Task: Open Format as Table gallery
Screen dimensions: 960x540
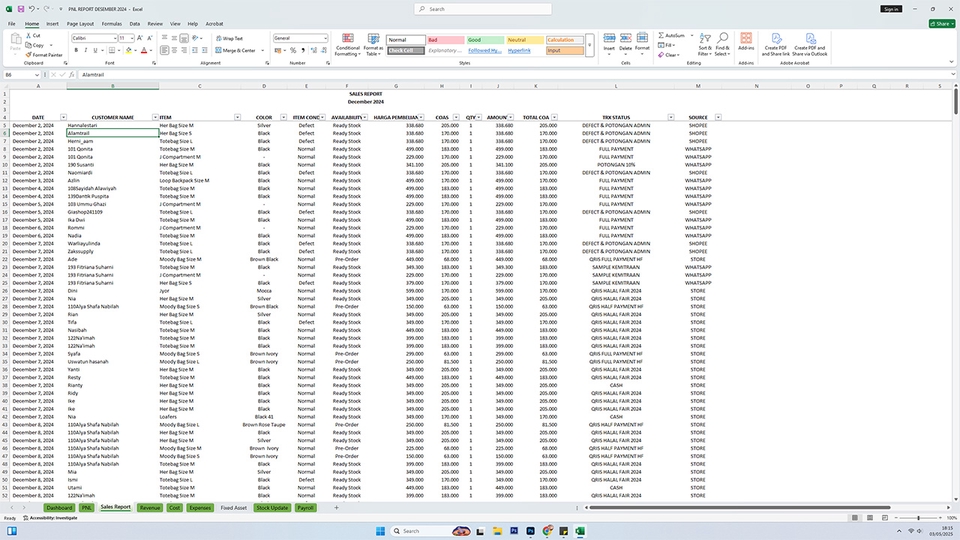Action: [x=373, y=45]
